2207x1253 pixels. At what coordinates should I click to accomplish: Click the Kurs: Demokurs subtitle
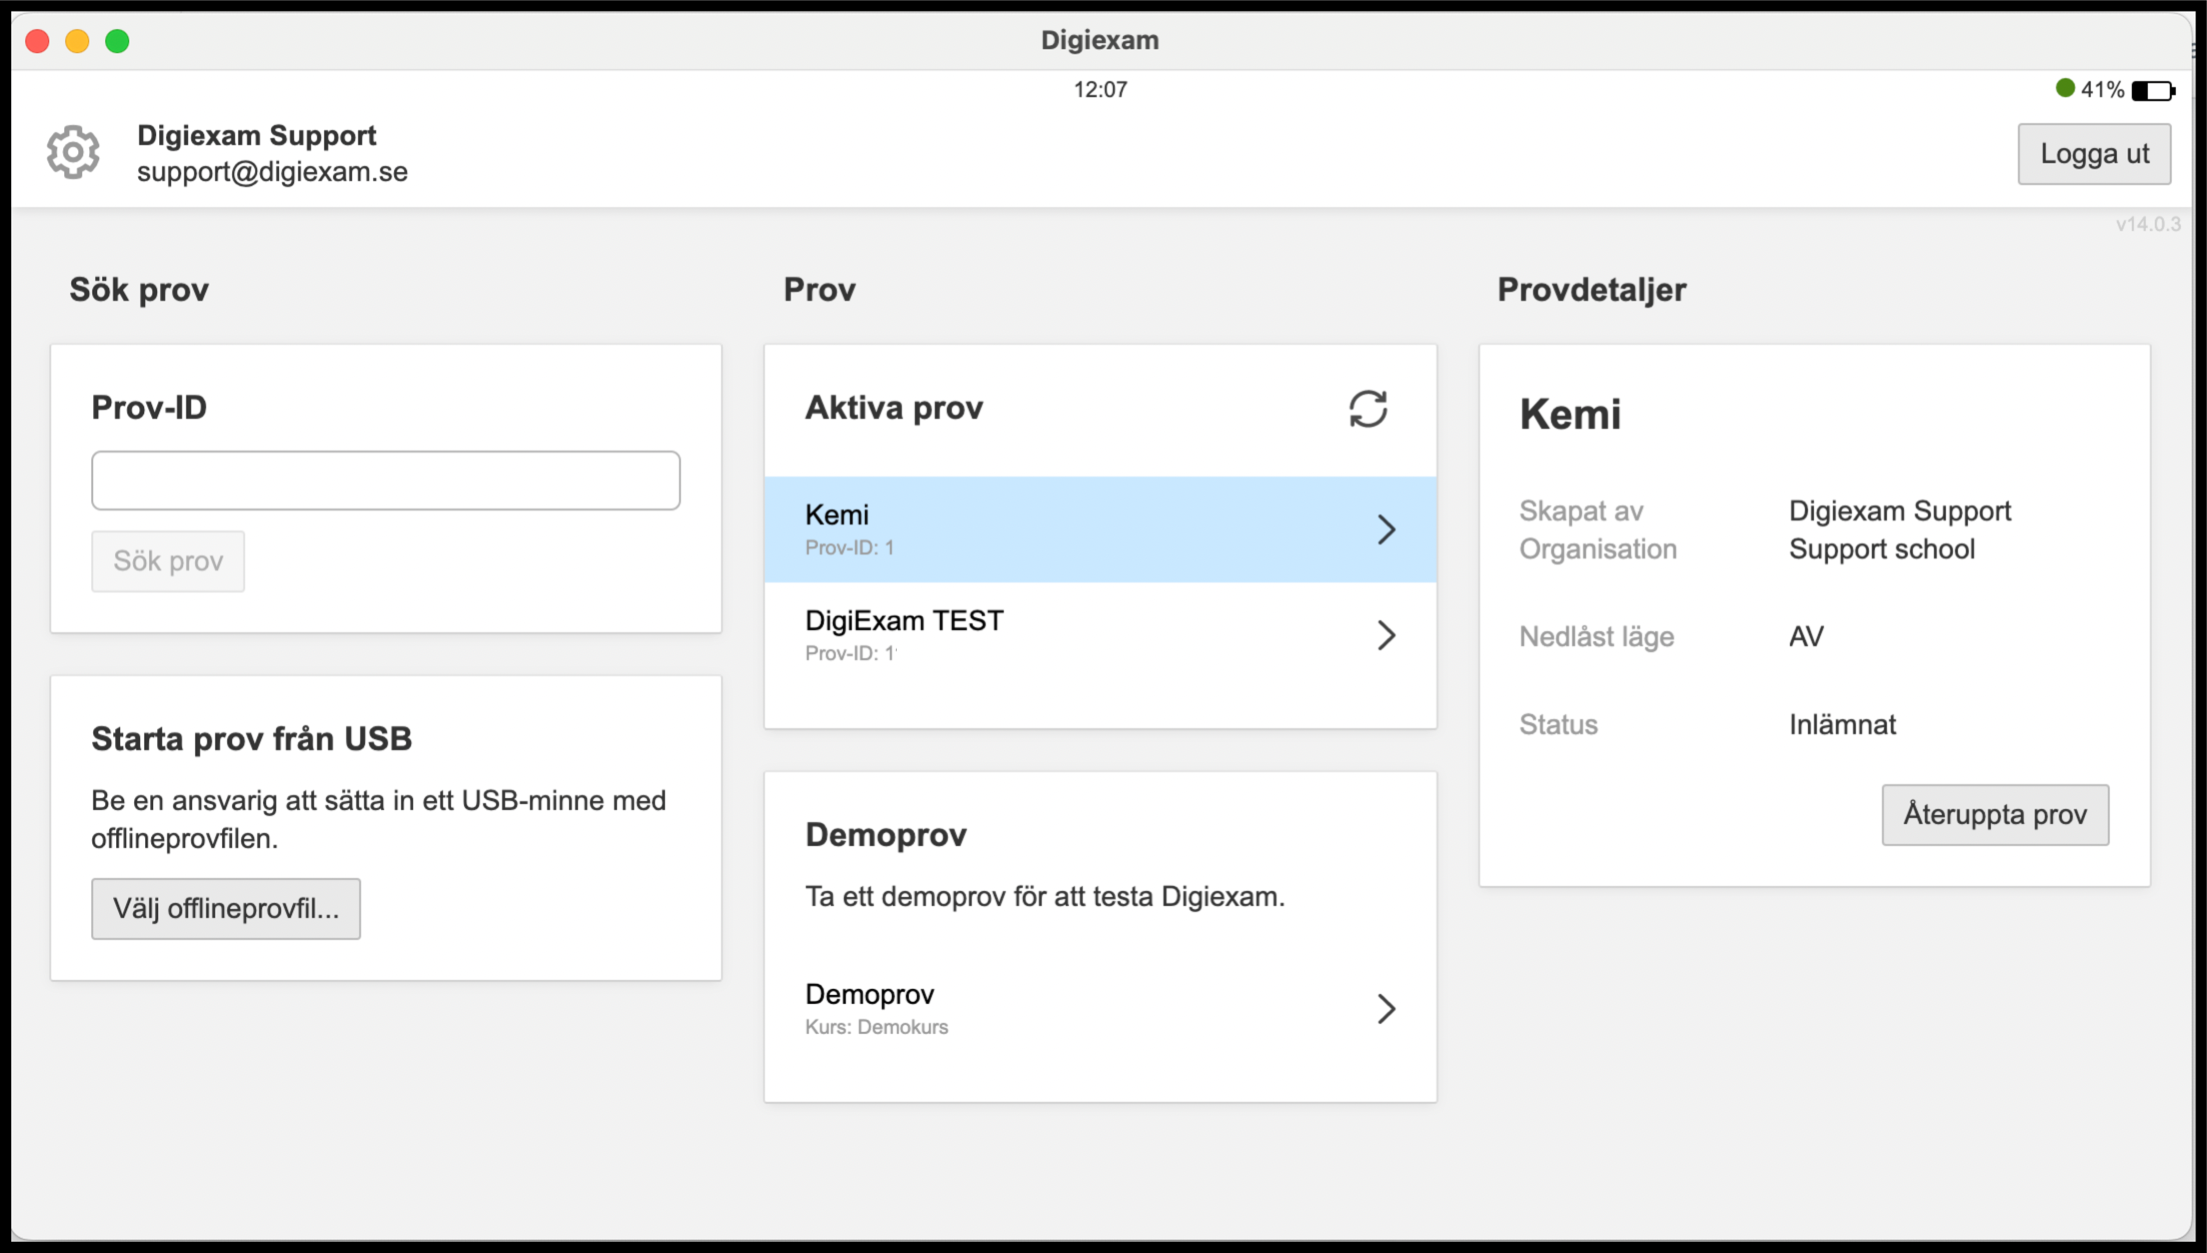click(876, 1027)
